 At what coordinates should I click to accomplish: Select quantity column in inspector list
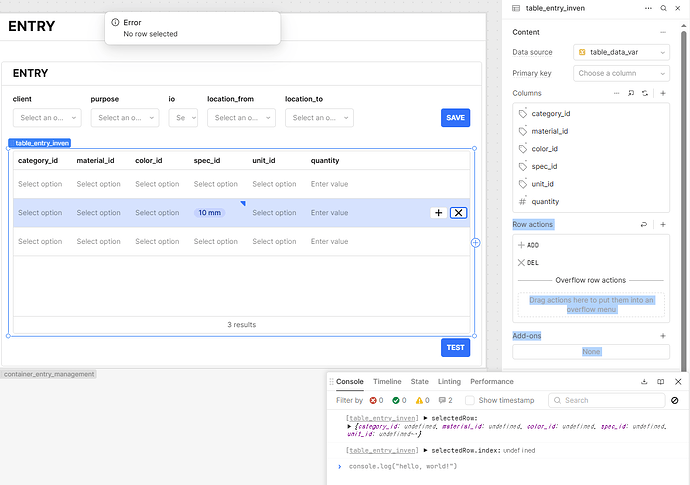click(591, 202)
